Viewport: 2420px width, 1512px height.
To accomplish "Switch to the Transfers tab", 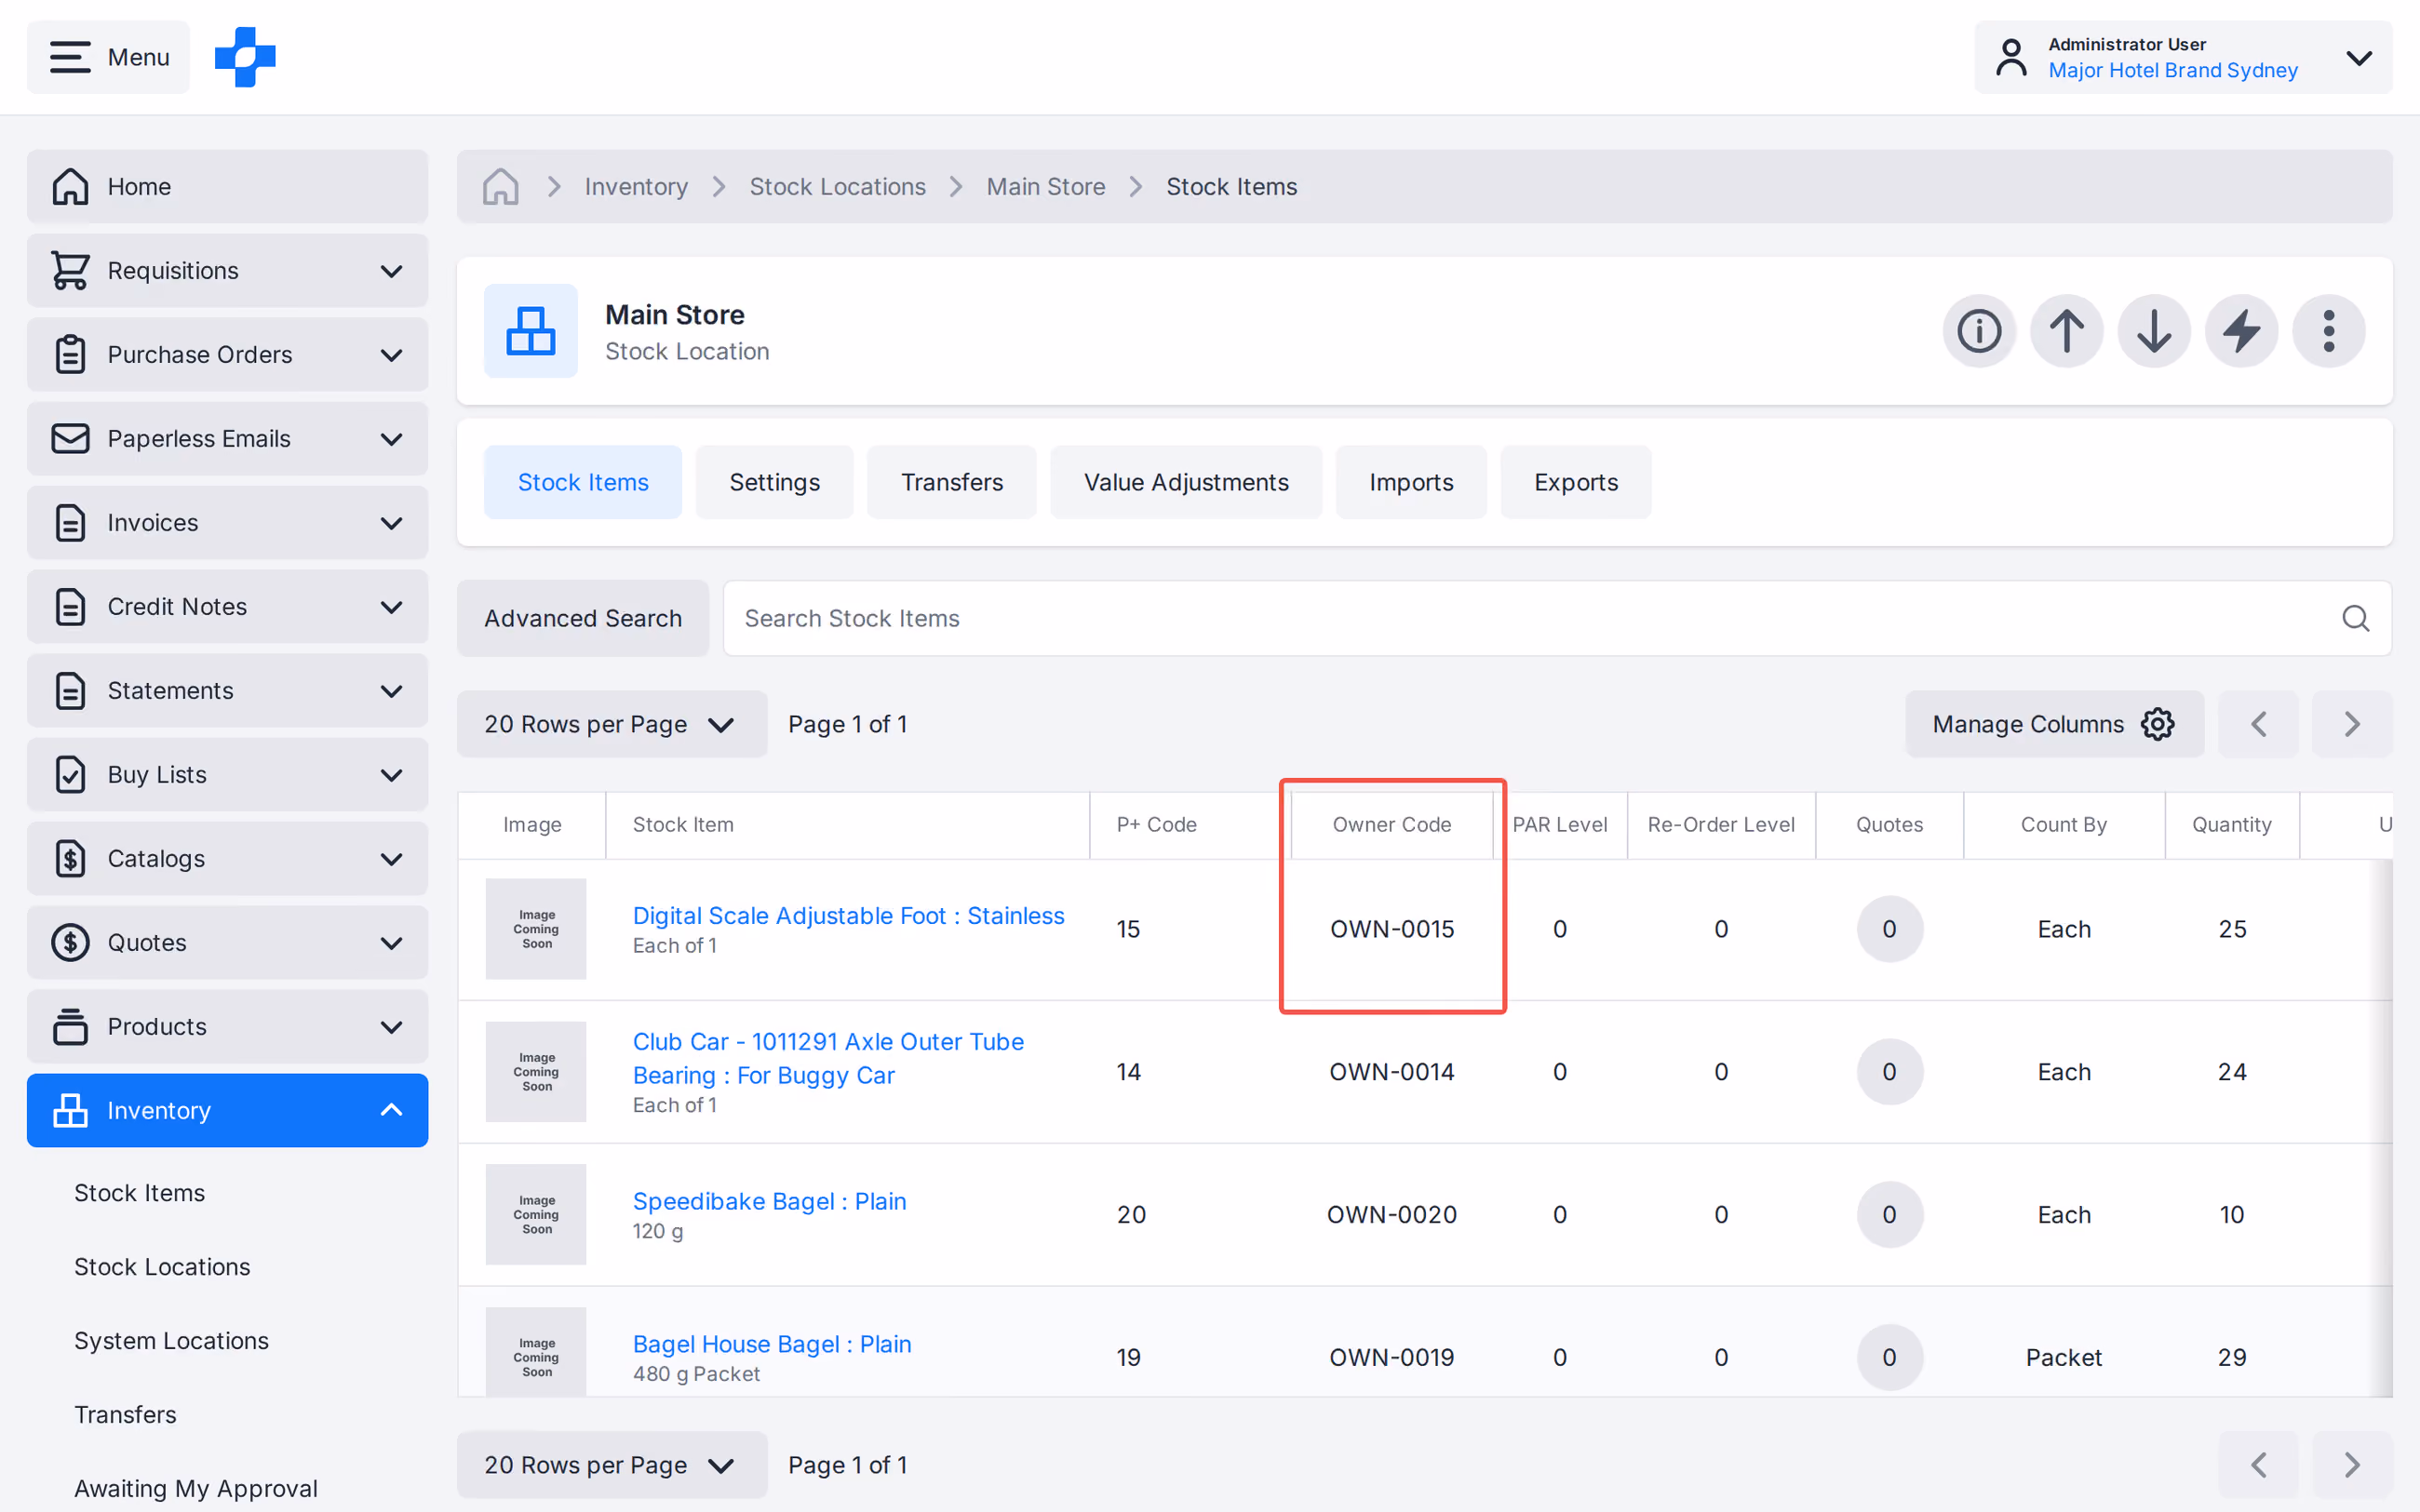I will (951, 482).
